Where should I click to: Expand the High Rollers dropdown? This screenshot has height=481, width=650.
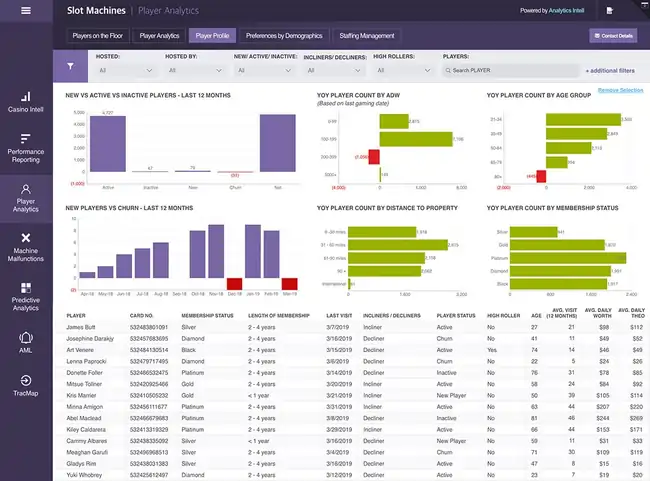[403, 71]
